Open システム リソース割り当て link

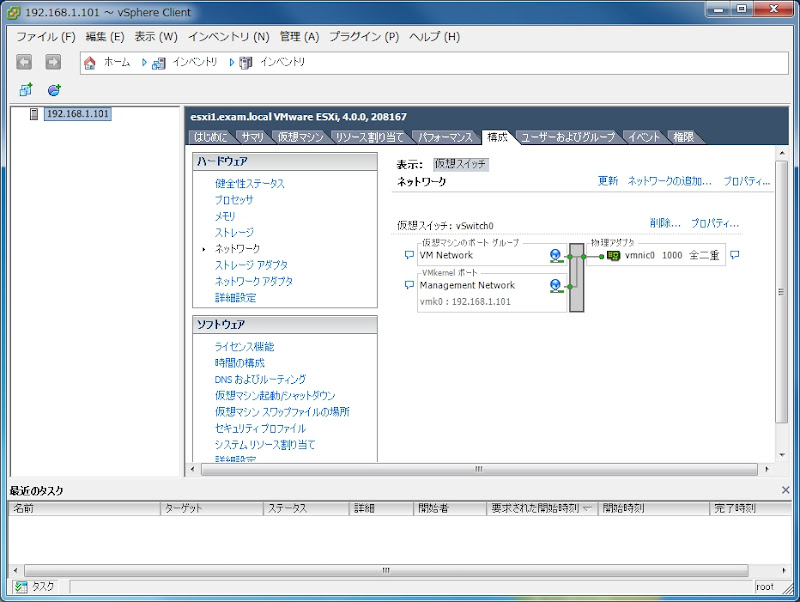265,445
